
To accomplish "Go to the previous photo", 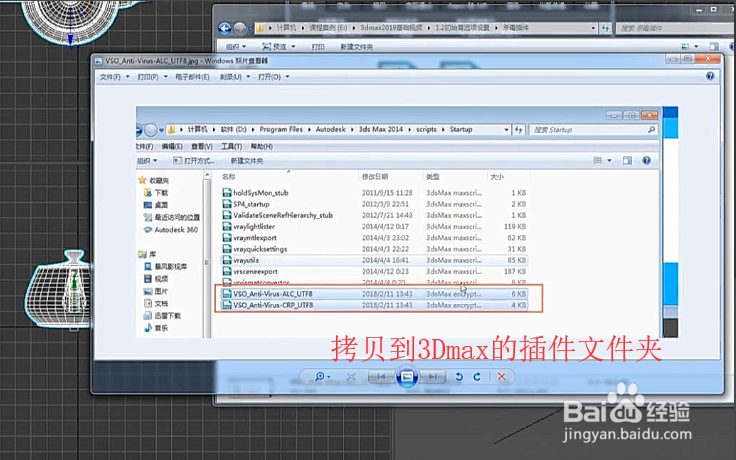I will [x=382, y=376].
